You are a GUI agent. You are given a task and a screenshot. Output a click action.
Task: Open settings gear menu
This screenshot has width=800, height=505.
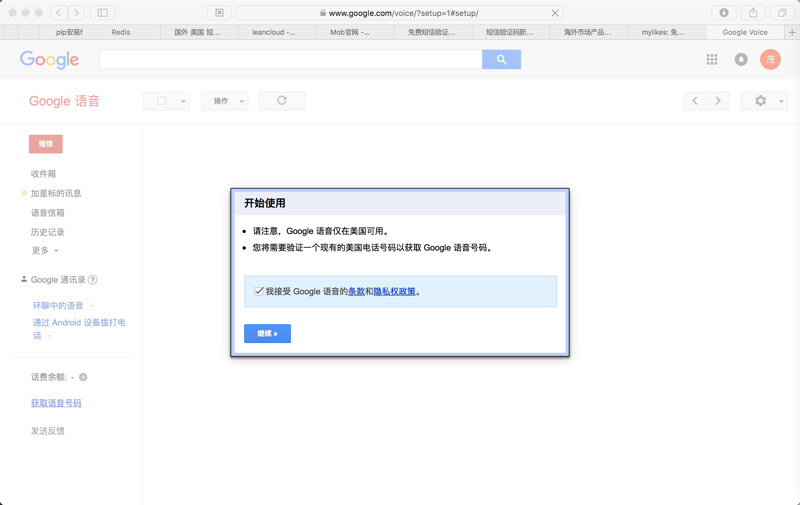(764, 101)
